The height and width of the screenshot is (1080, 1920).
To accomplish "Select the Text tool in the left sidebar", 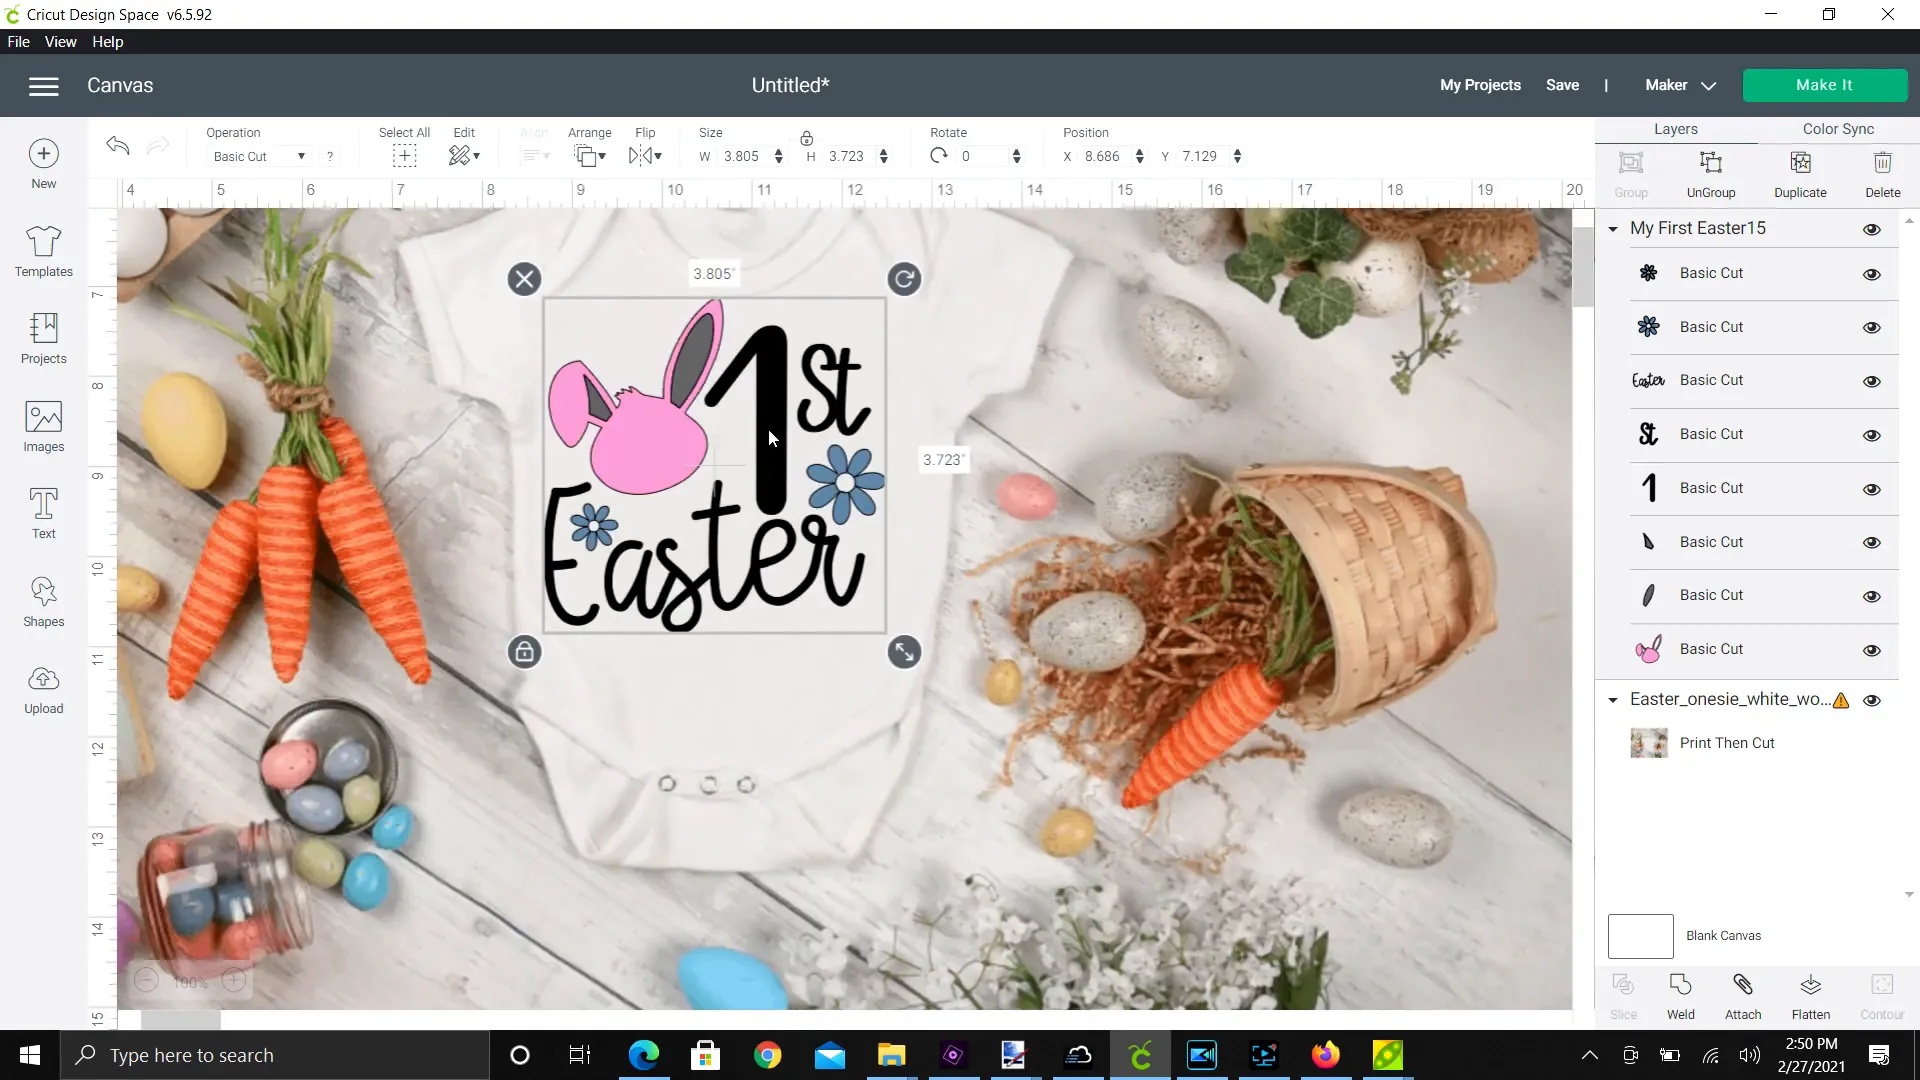I will tap(43, 513).
